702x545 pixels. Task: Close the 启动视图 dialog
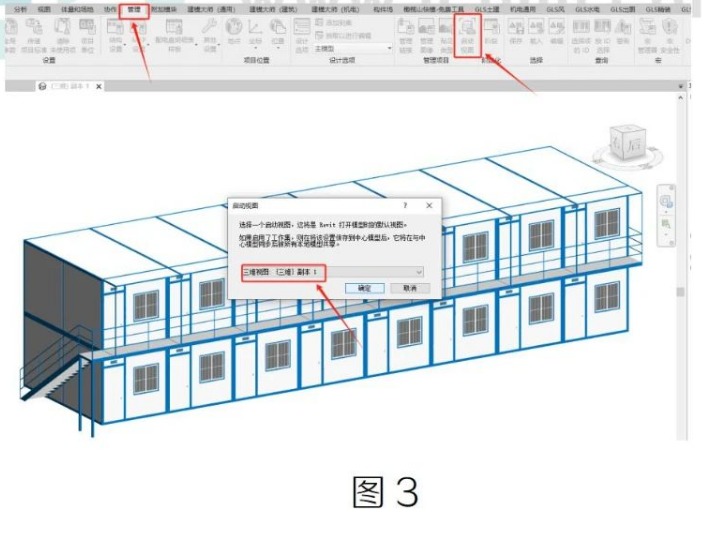click(x=429, y=205)
